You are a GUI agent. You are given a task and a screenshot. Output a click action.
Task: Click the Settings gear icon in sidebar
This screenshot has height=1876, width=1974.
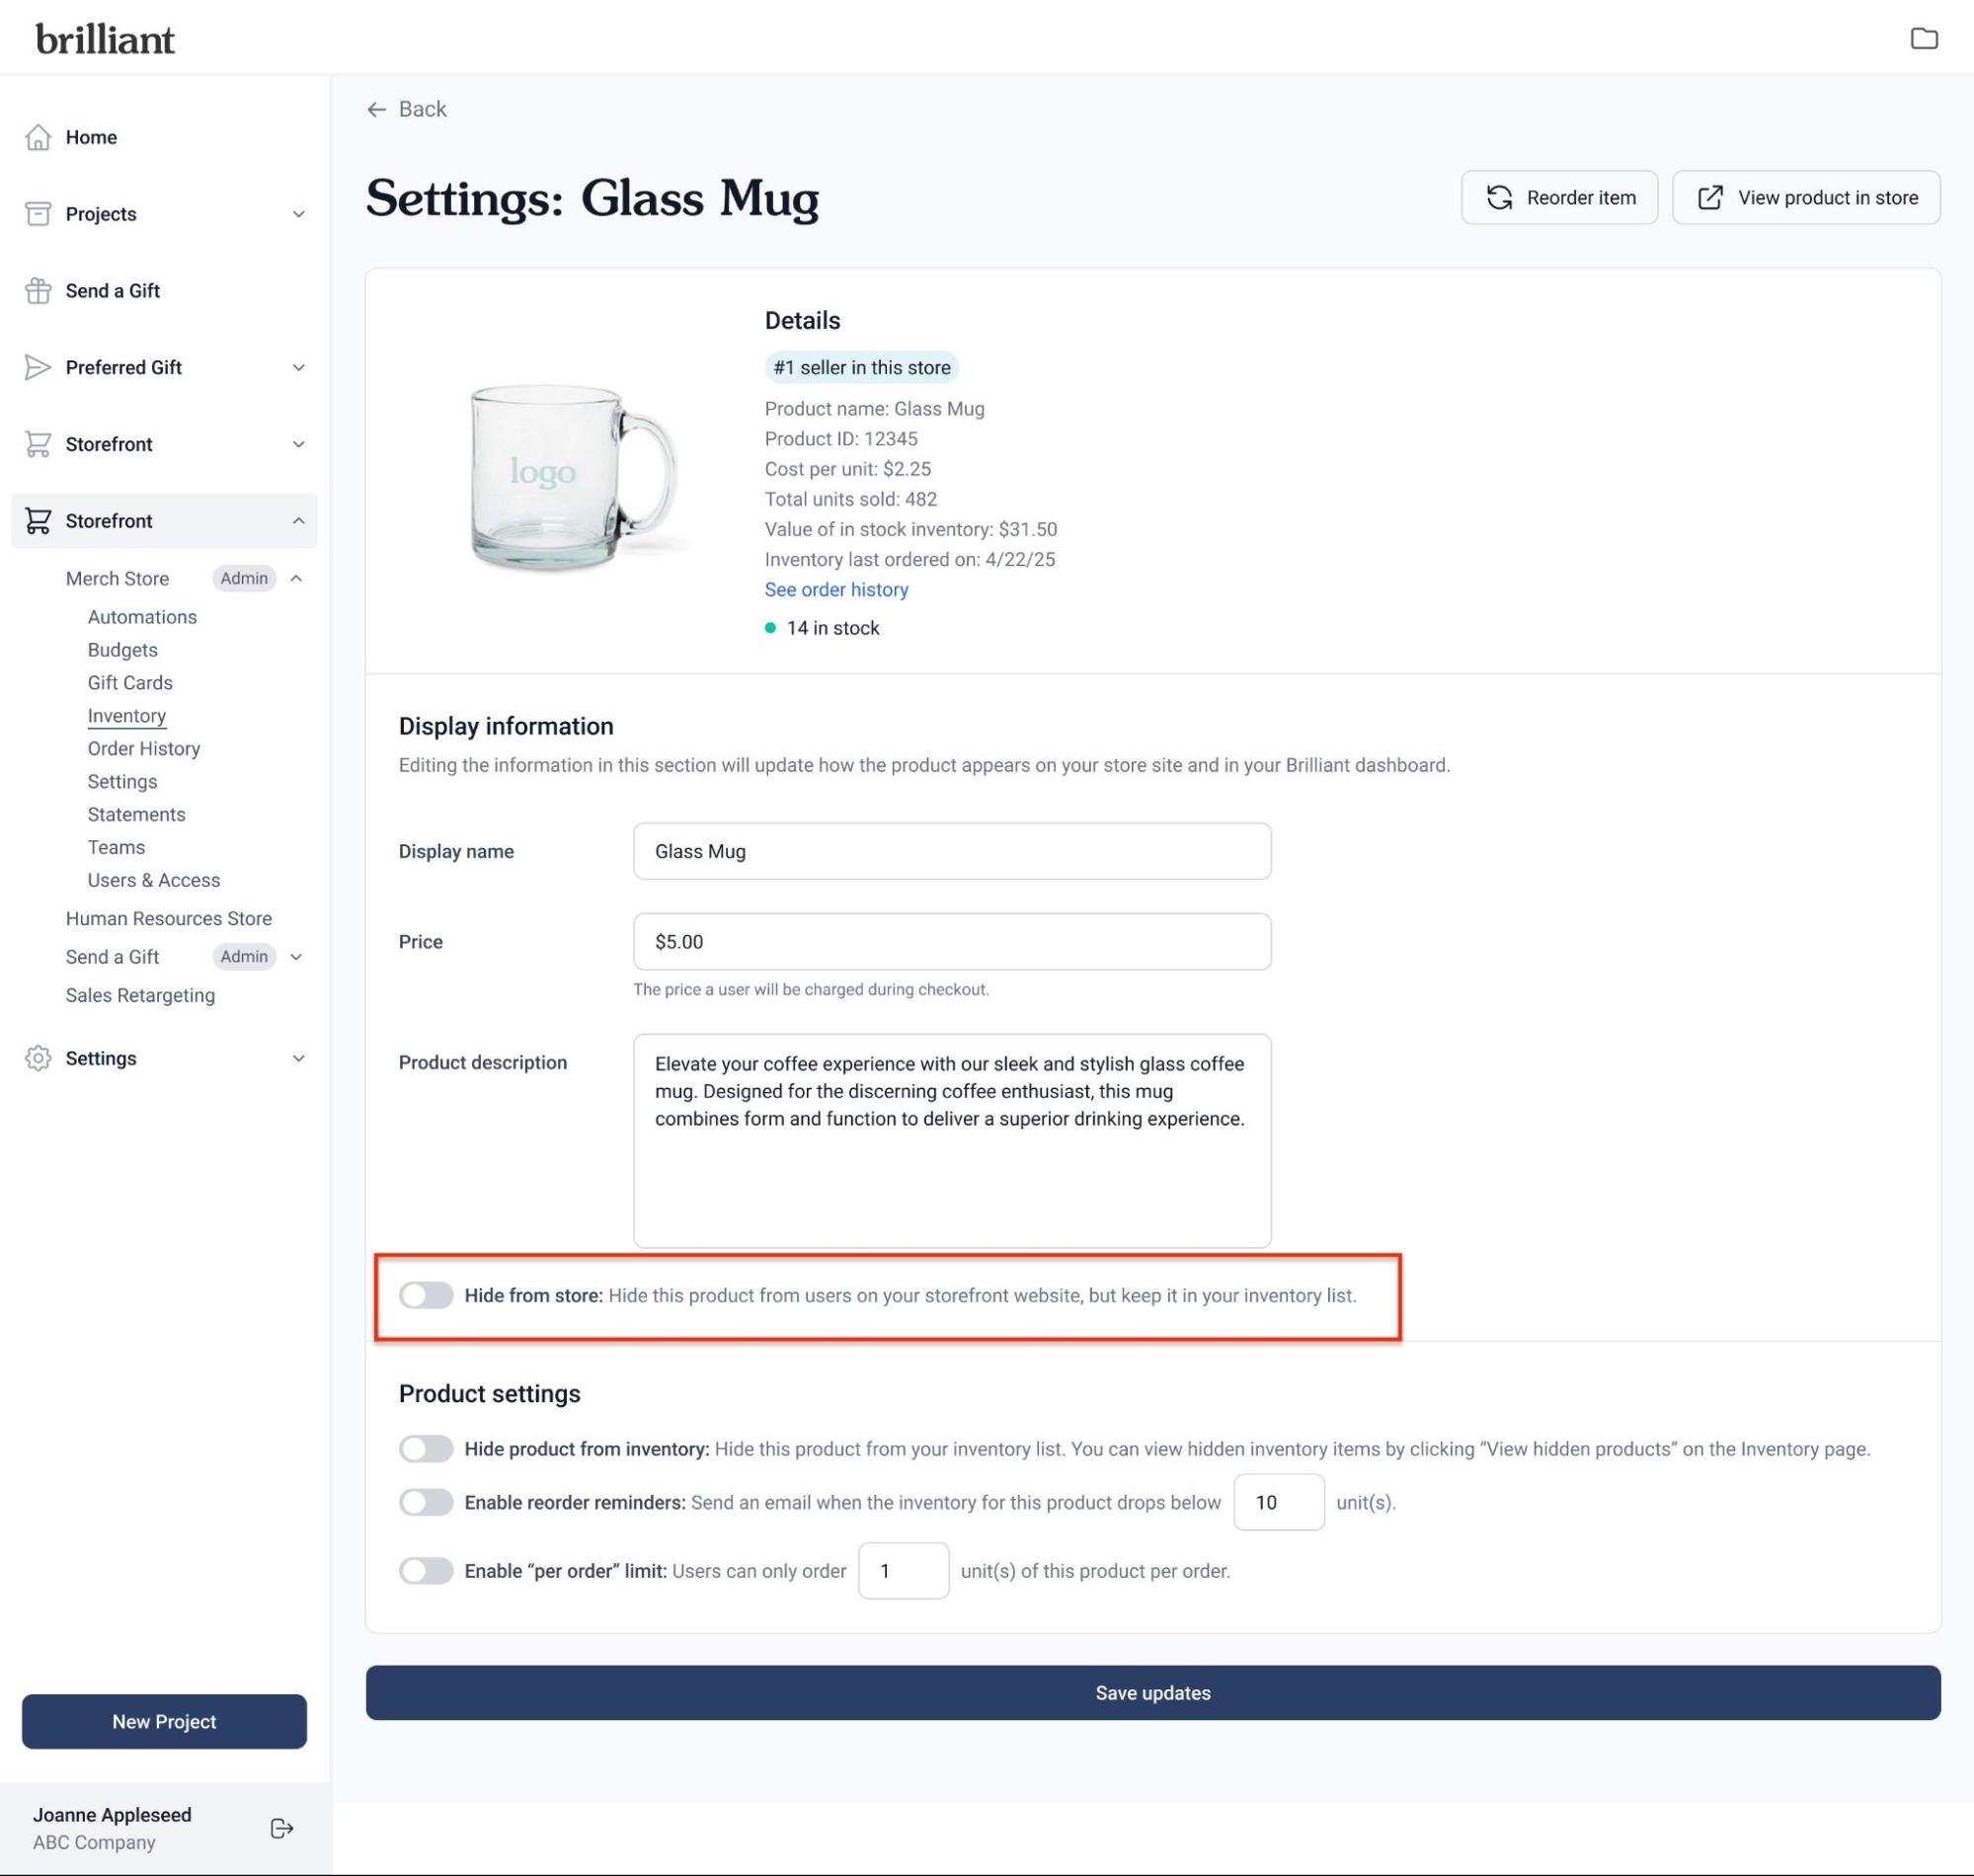[38, 1058]
